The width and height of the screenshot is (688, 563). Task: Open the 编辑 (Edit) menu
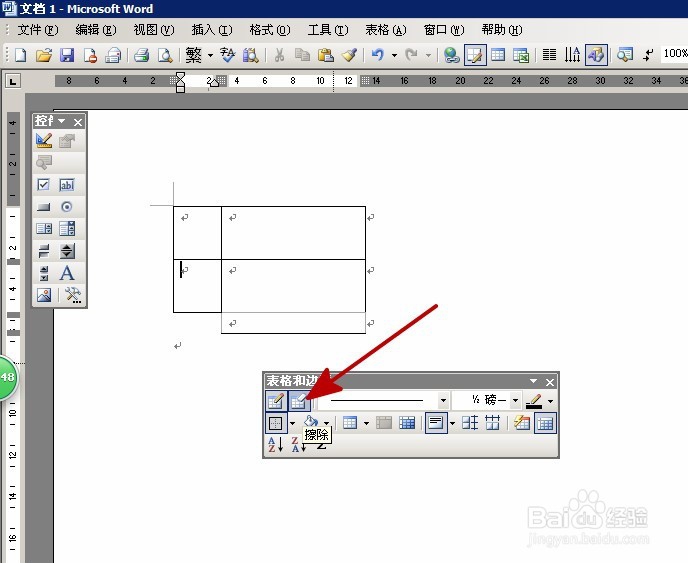(x=96, y=30)
